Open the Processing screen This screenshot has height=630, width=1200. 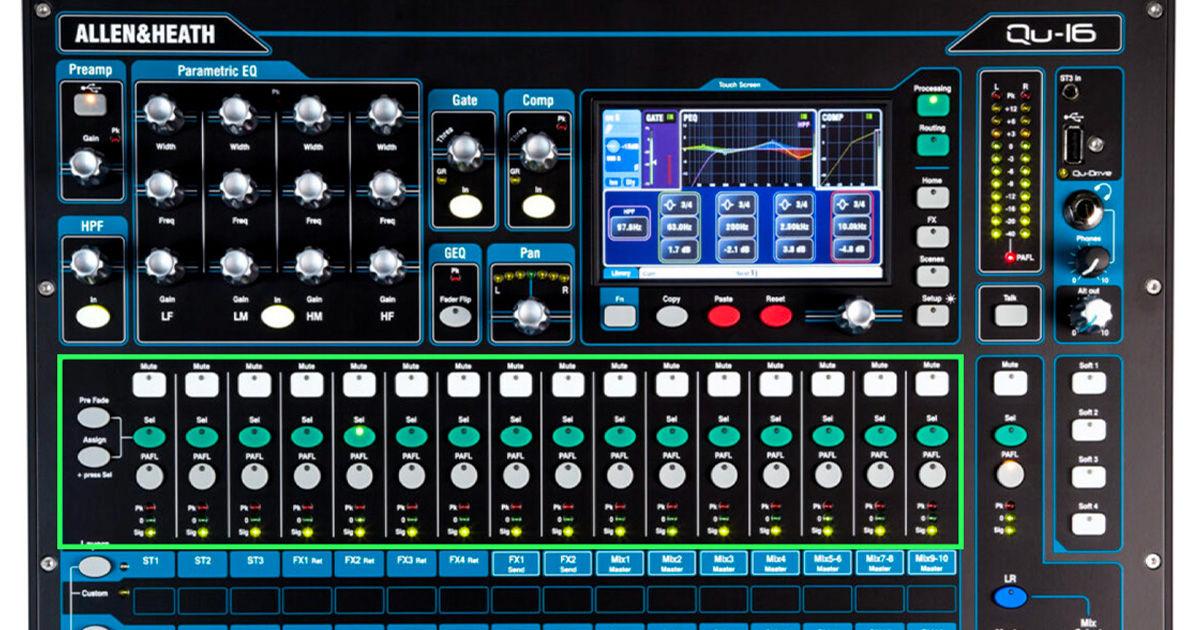tap(932, 107)
